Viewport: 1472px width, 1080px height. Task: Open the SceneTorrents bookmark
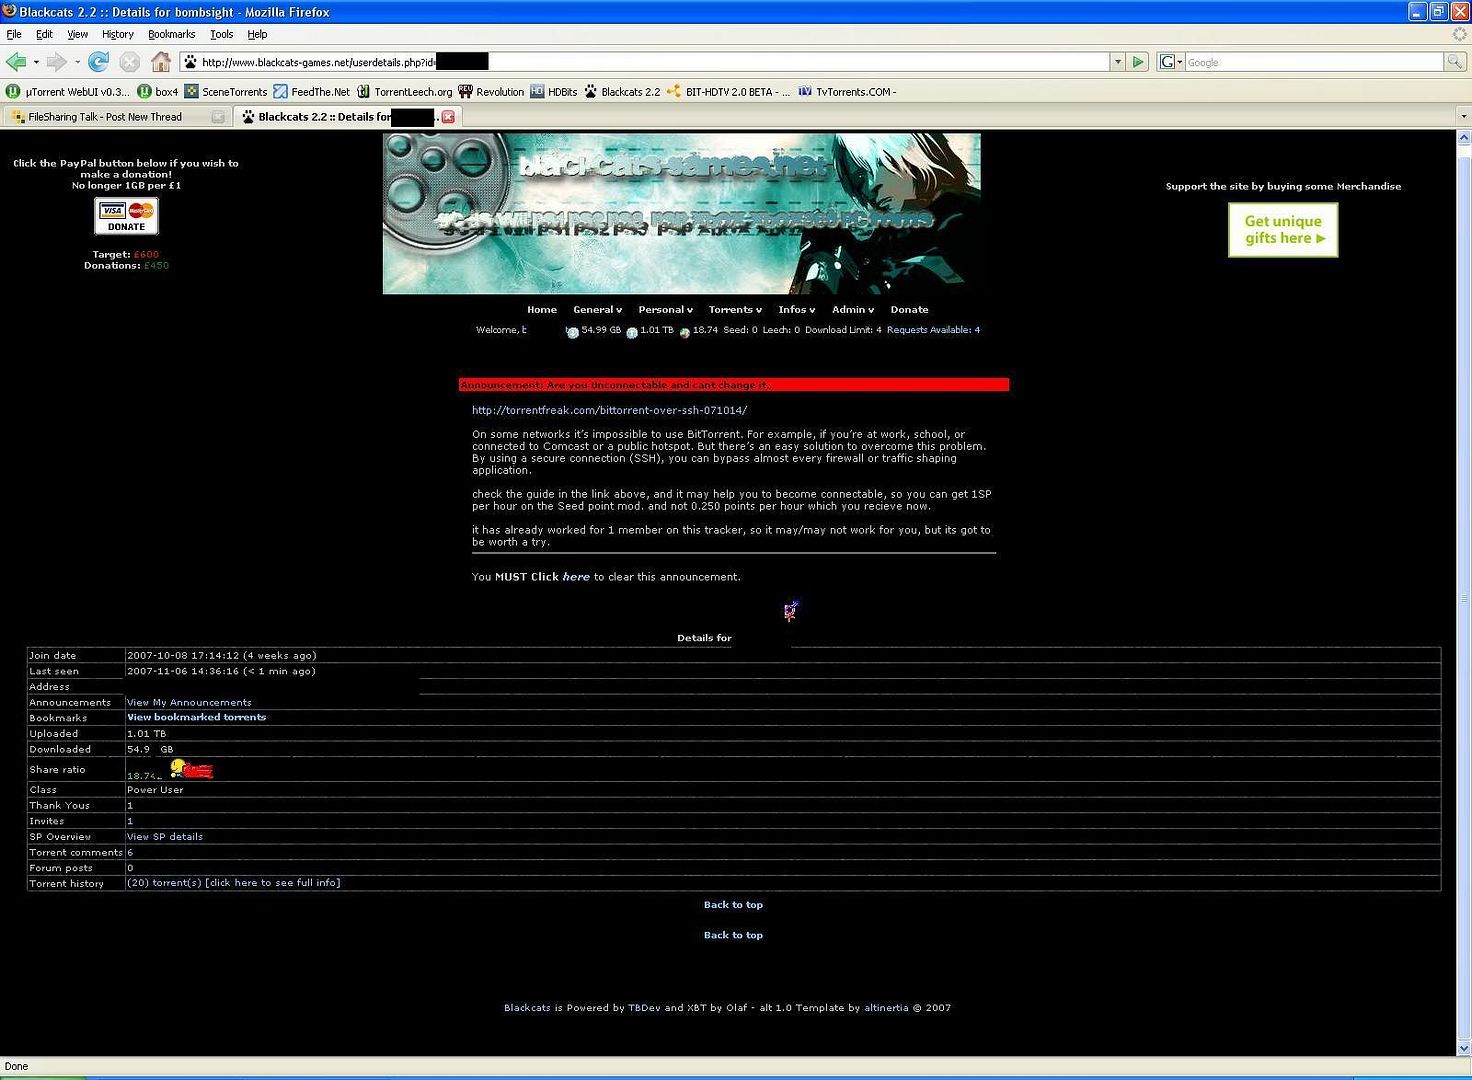(x=226, y=91)
